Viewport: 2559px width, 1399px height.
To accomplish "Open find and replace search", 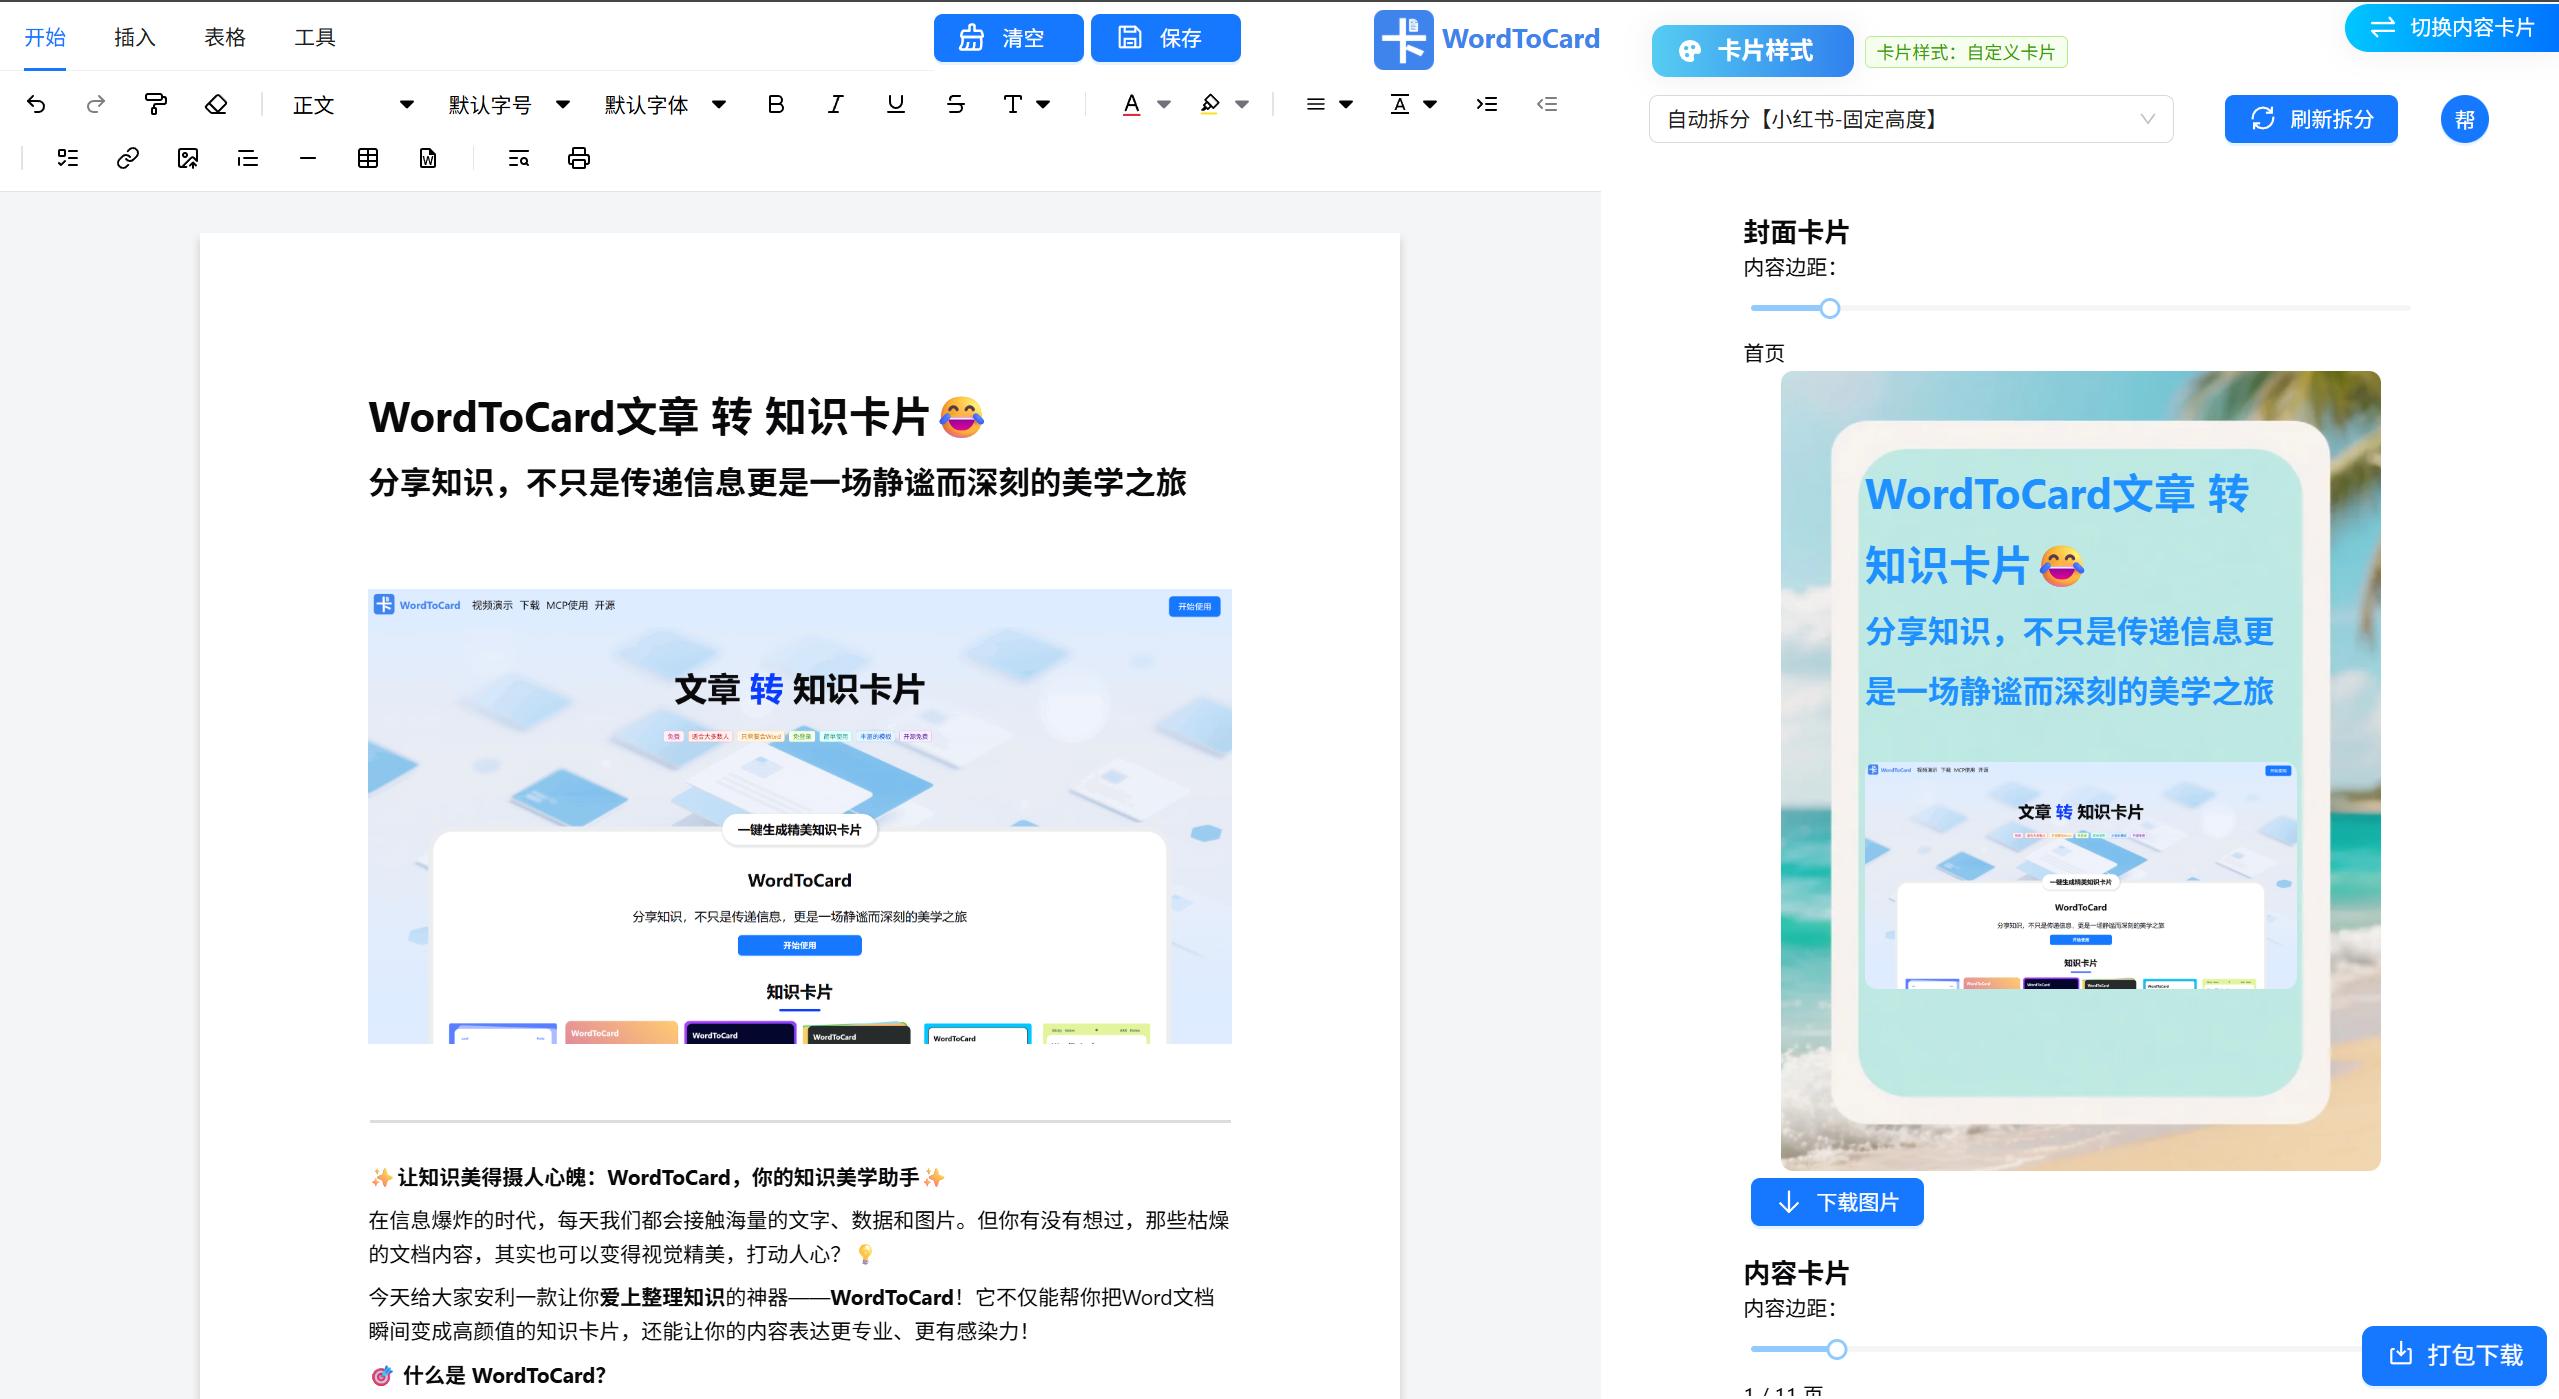I will (x=518, y=158).
